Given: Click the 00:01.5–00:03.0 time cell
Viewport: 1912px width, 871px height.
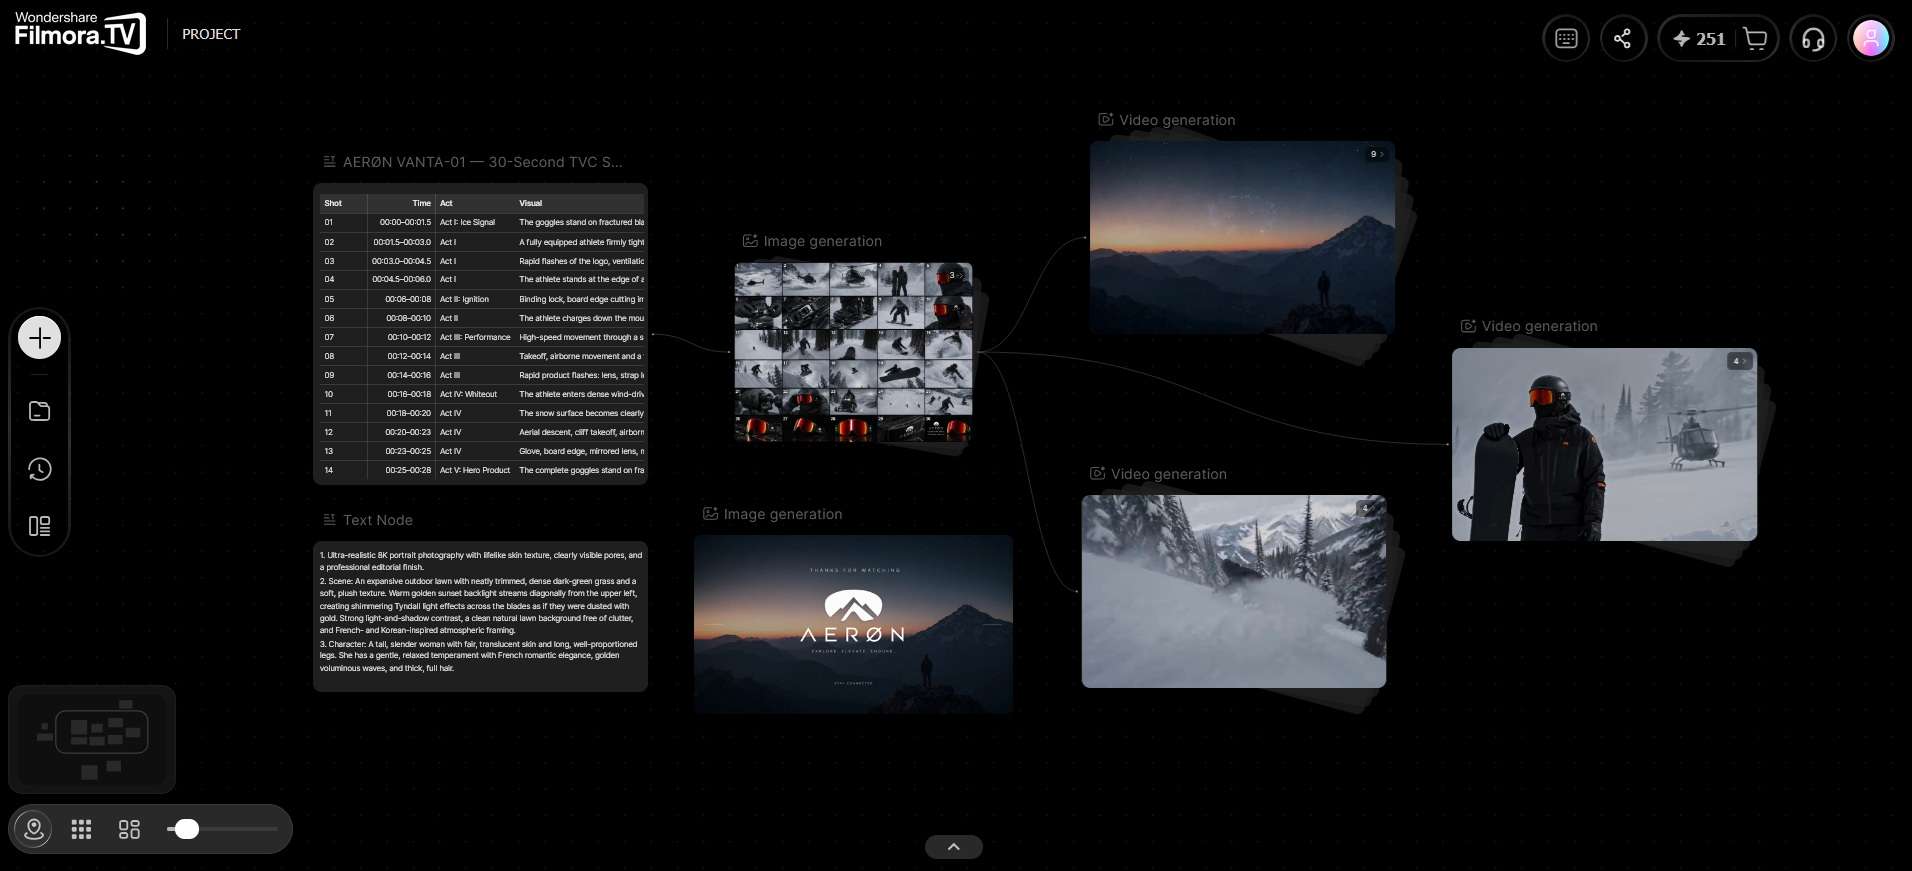Looking at the screenshot, I should point(402,242).
